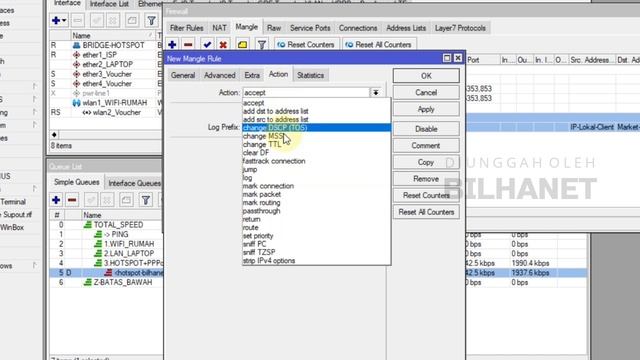Choose 'add src to address list' option
This screenshot has width=640, height=360.
coord(316,120)
